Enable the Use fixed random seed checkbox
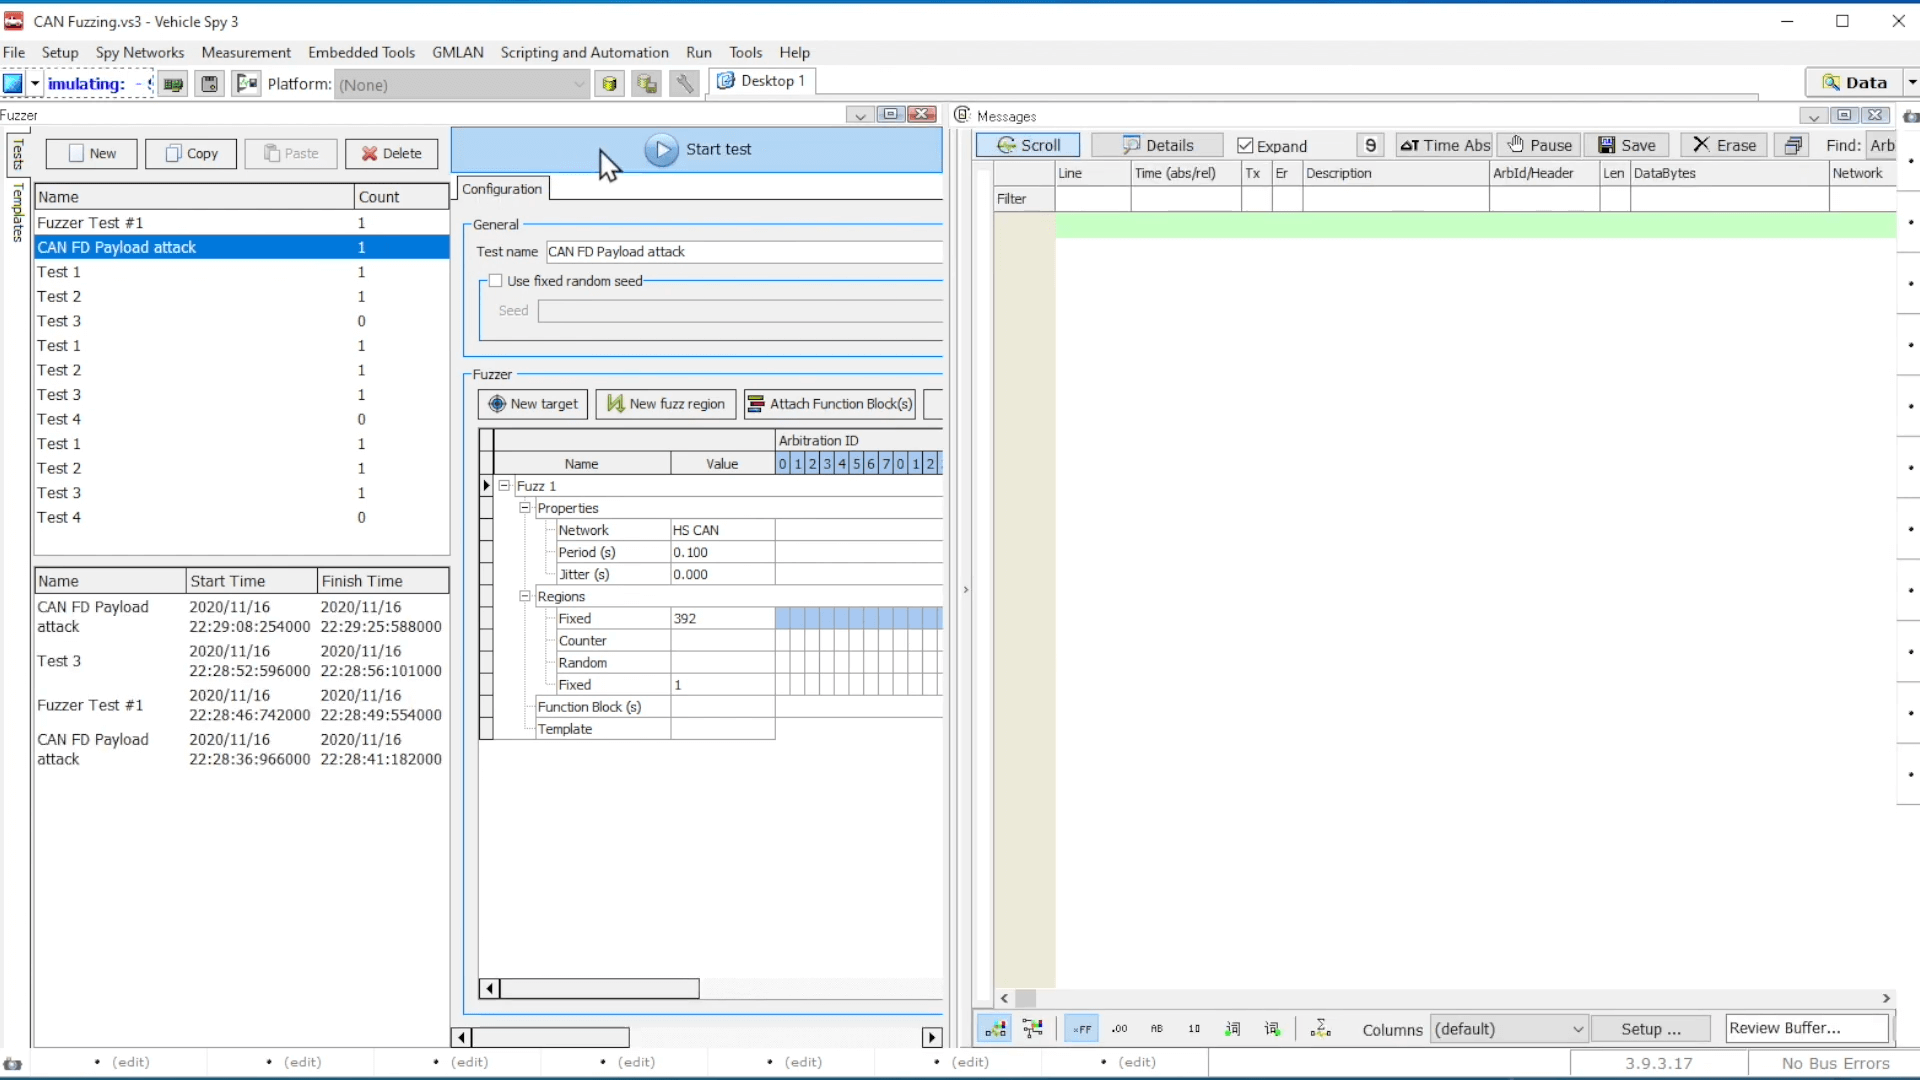1920x1080 pixels. [x=497, y=281]
